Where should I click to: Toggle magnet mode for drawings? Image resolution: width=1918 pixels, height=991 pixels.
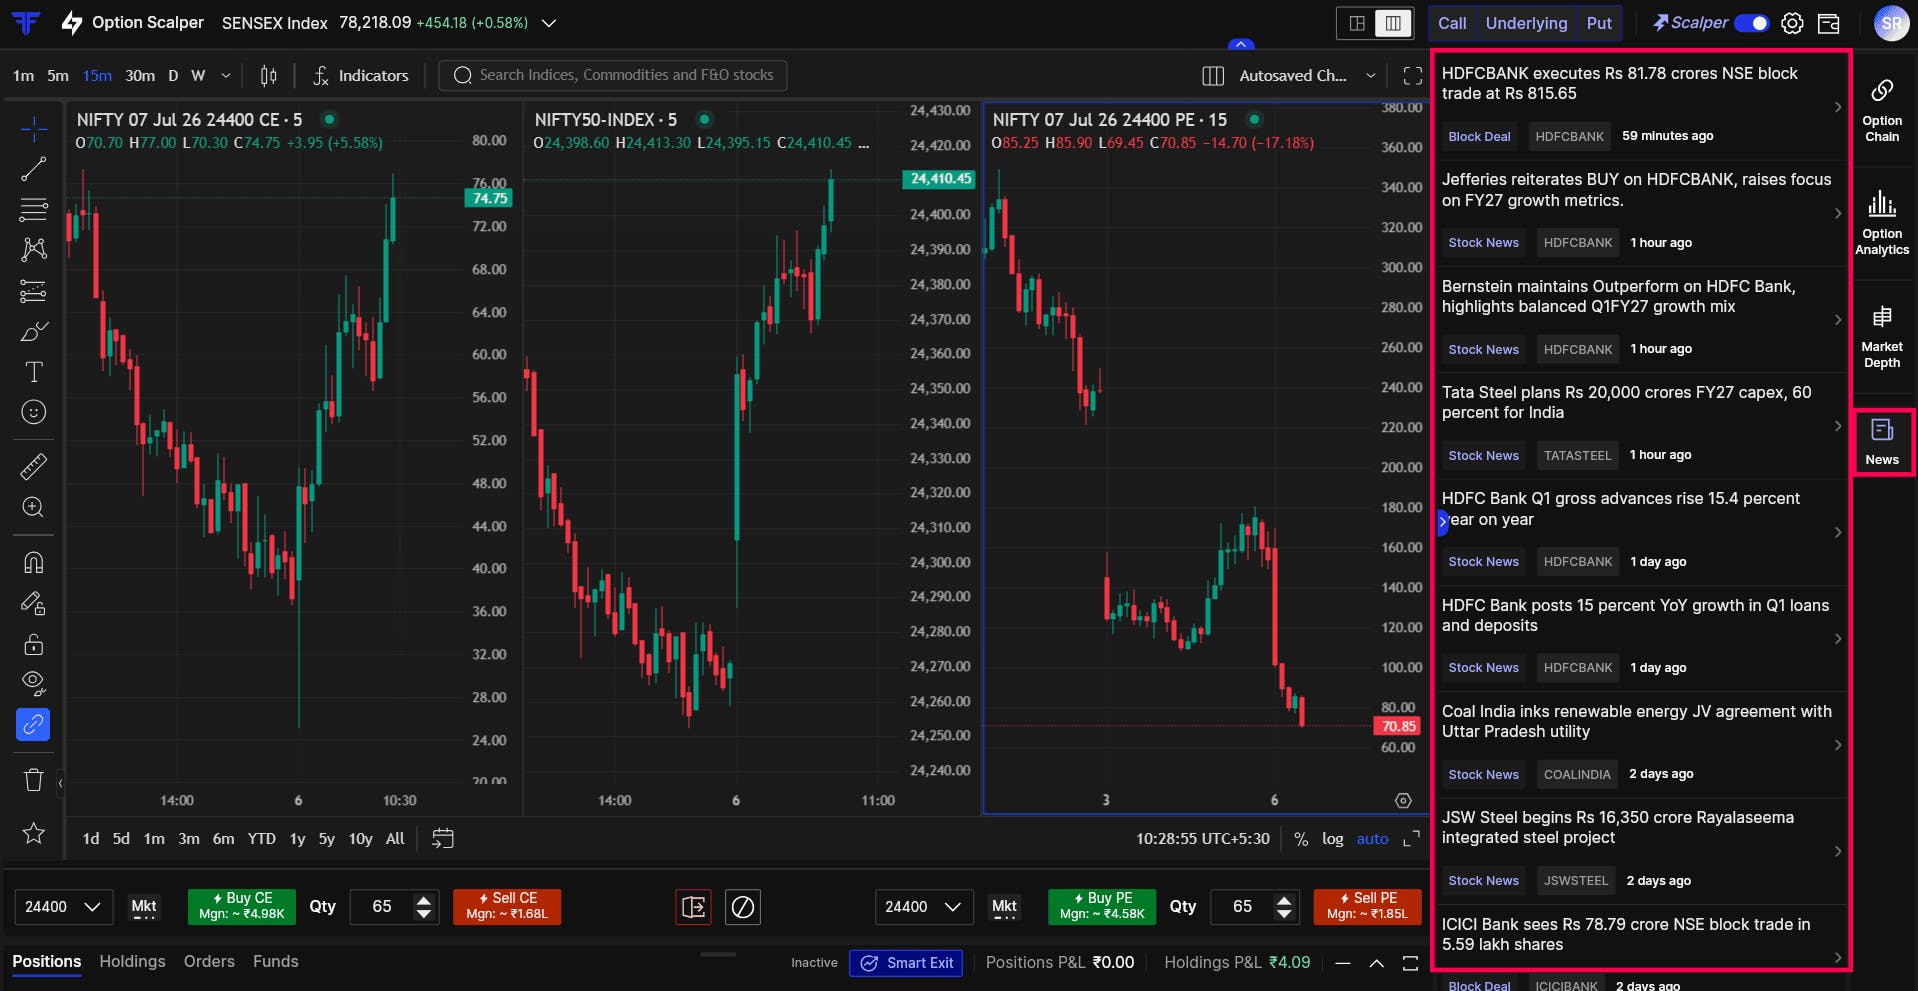coord(33,562)
